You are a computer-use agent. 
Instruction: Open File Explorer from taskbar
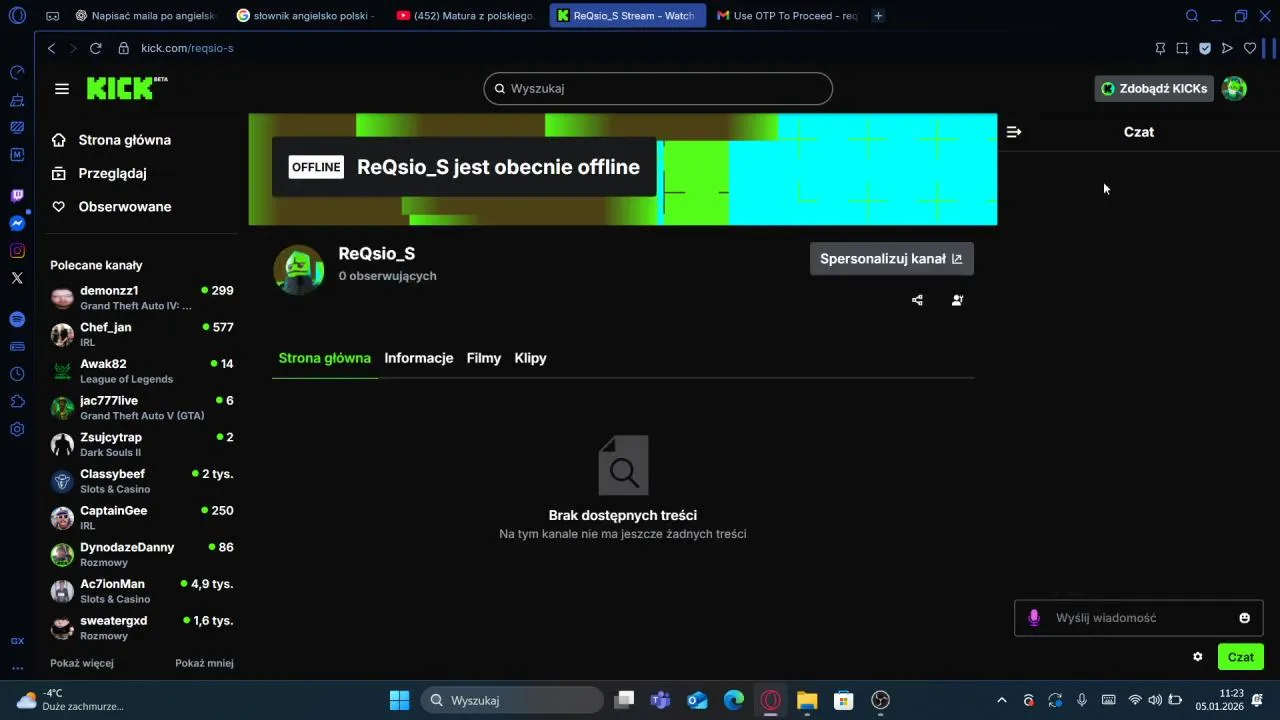tap(807, 700)
